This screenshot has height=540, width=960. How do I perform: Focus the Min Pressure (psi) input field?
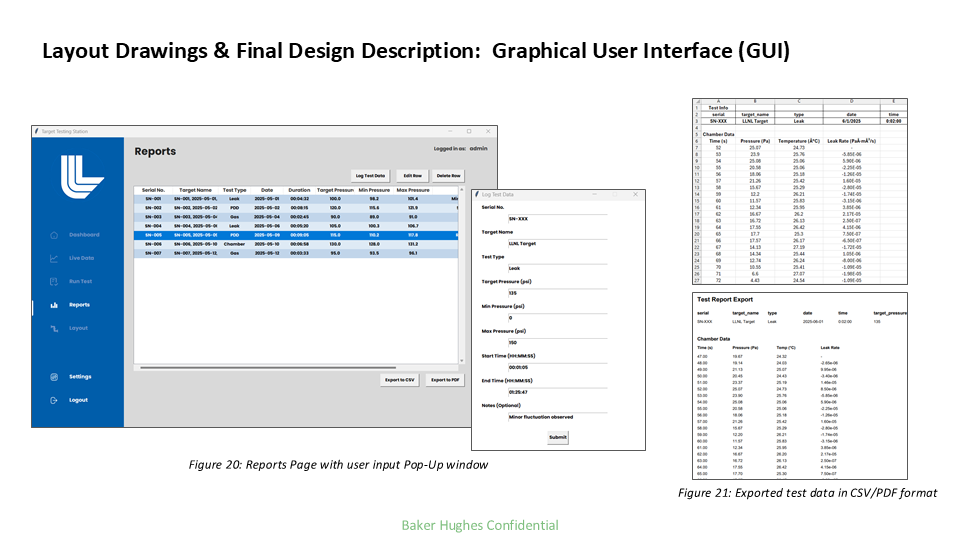coord(557,318)
